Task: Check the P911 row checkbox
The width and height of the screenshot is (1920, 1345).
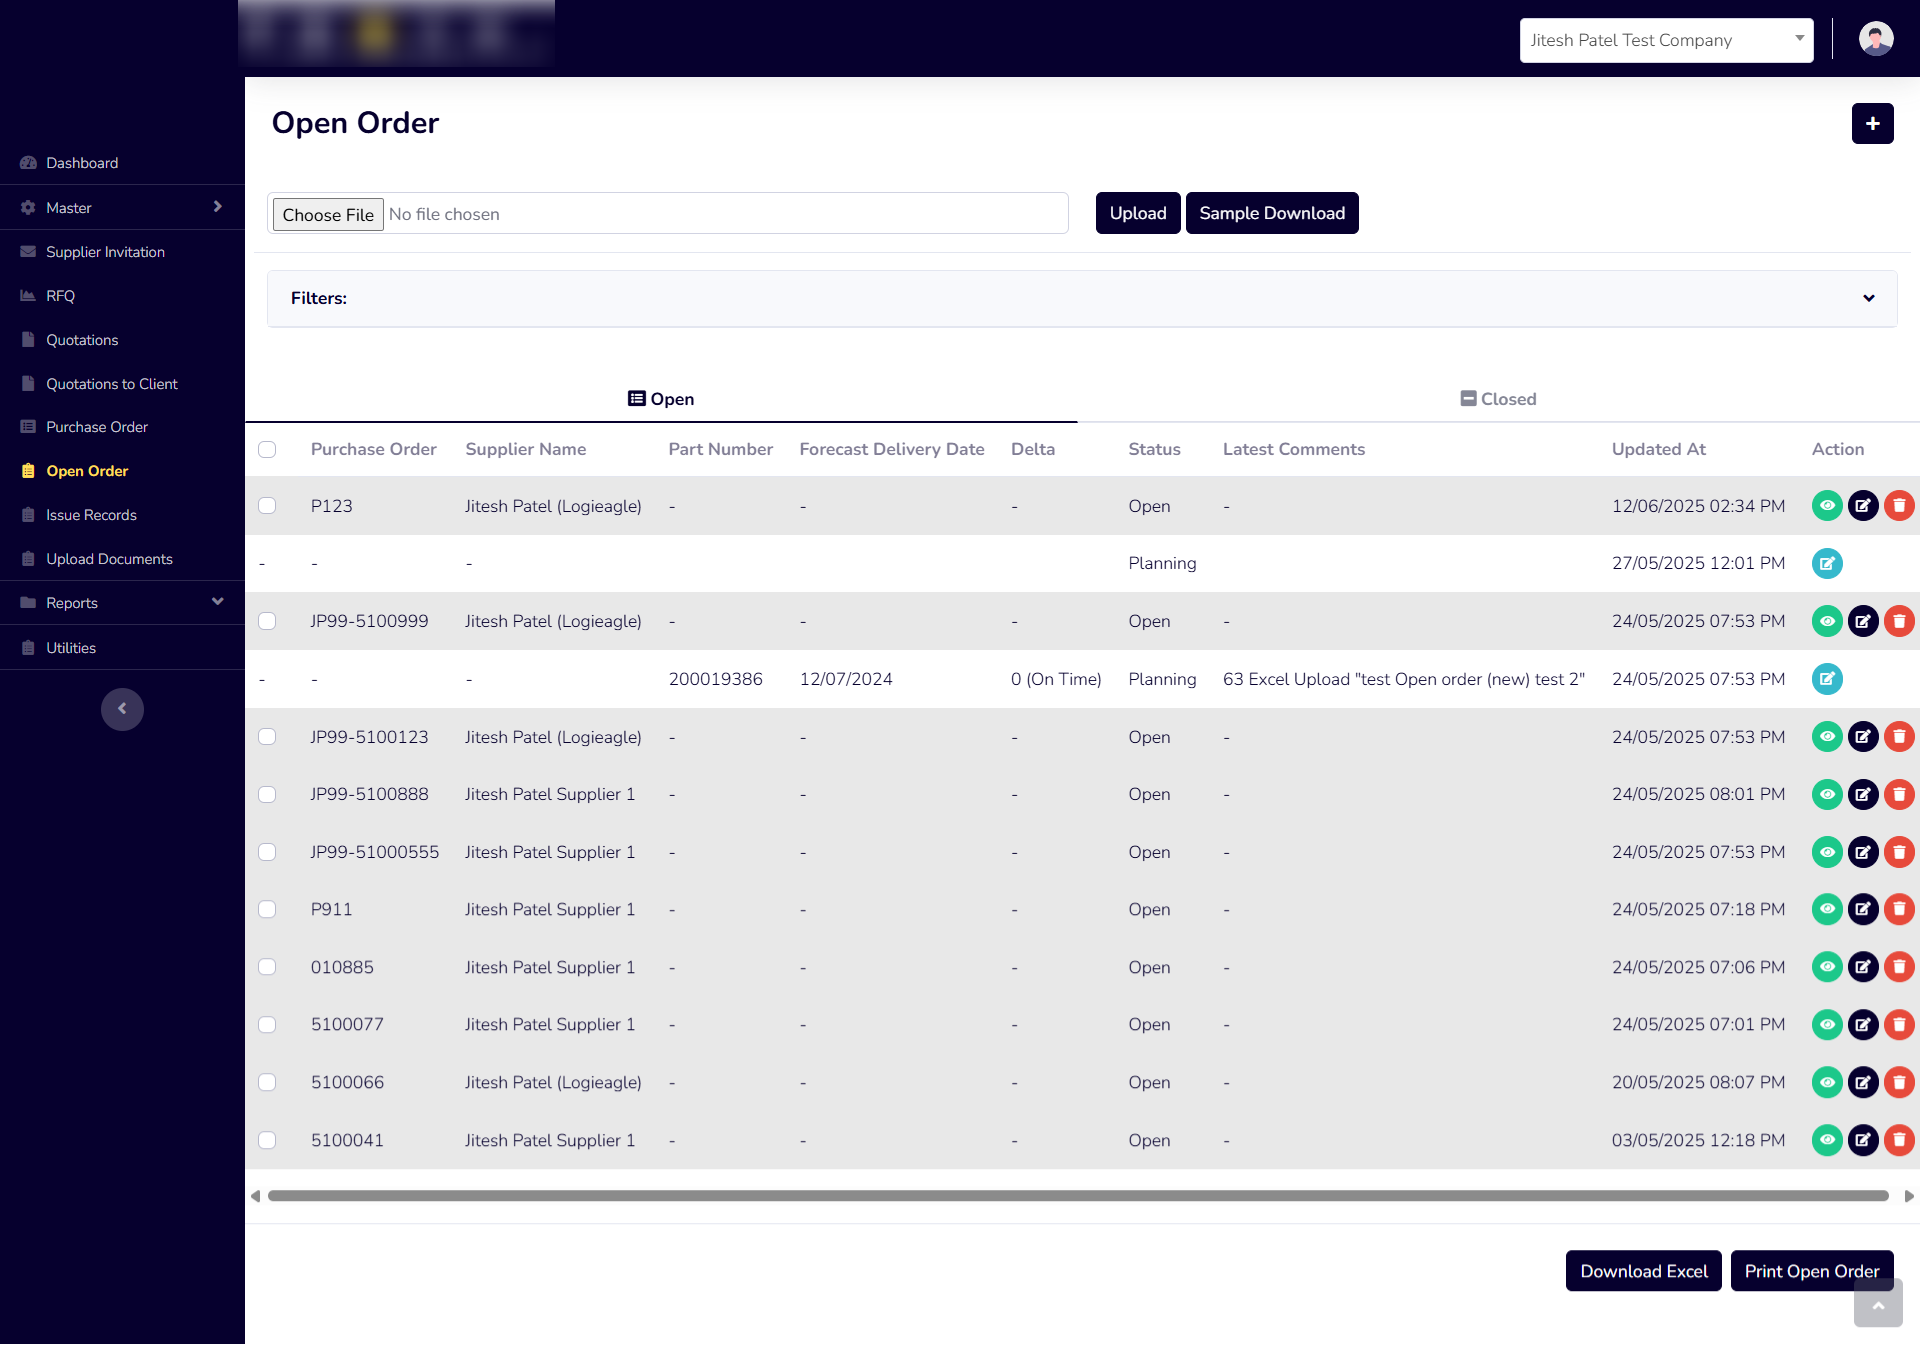Action: click(x=267, y=909)
